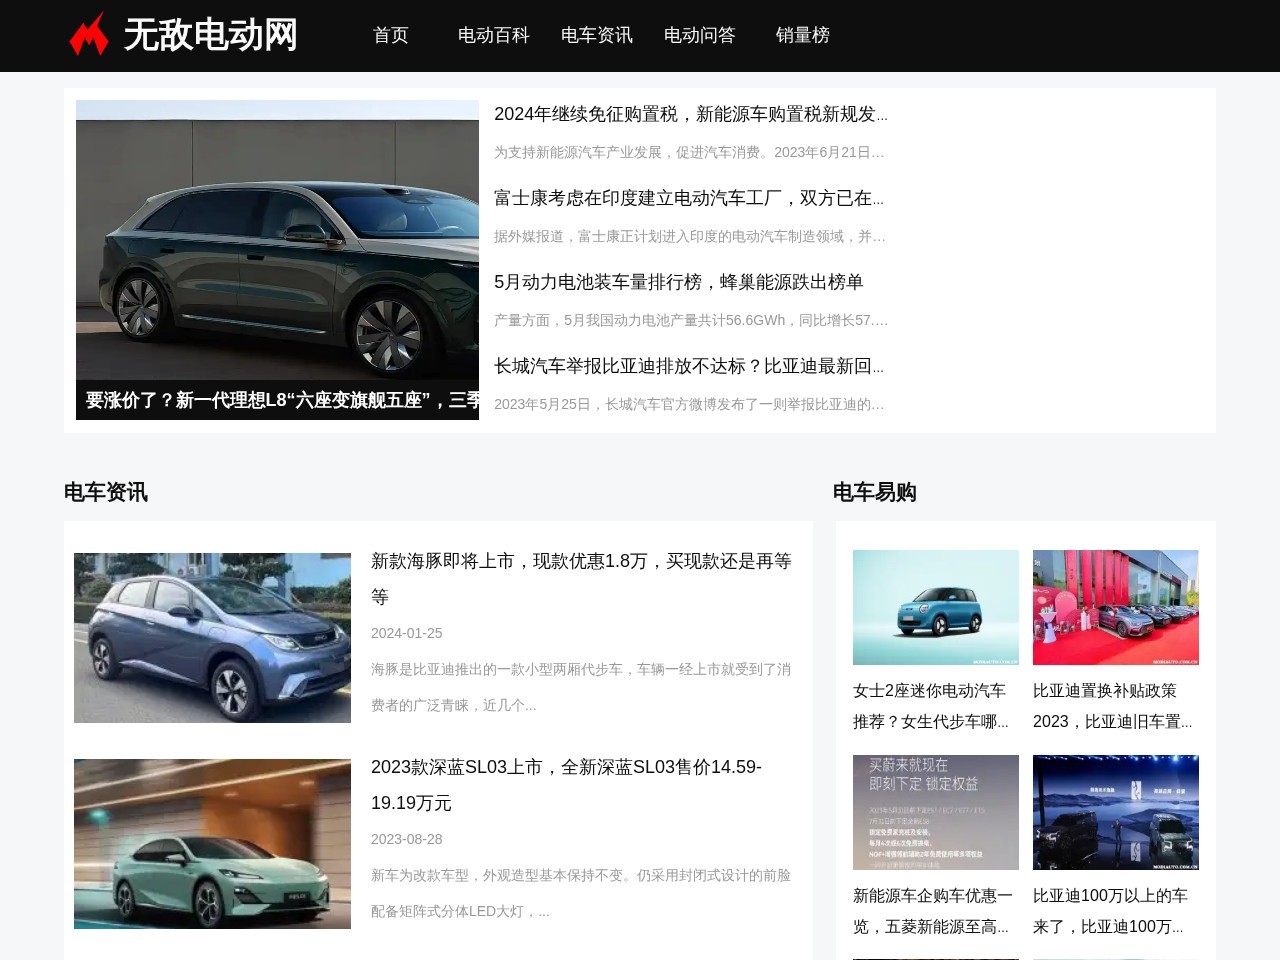This screenshot has height=960, width=1280.
Task: Open link 女士2座迷你电动汽车推荐
Action: click(931, 706)
